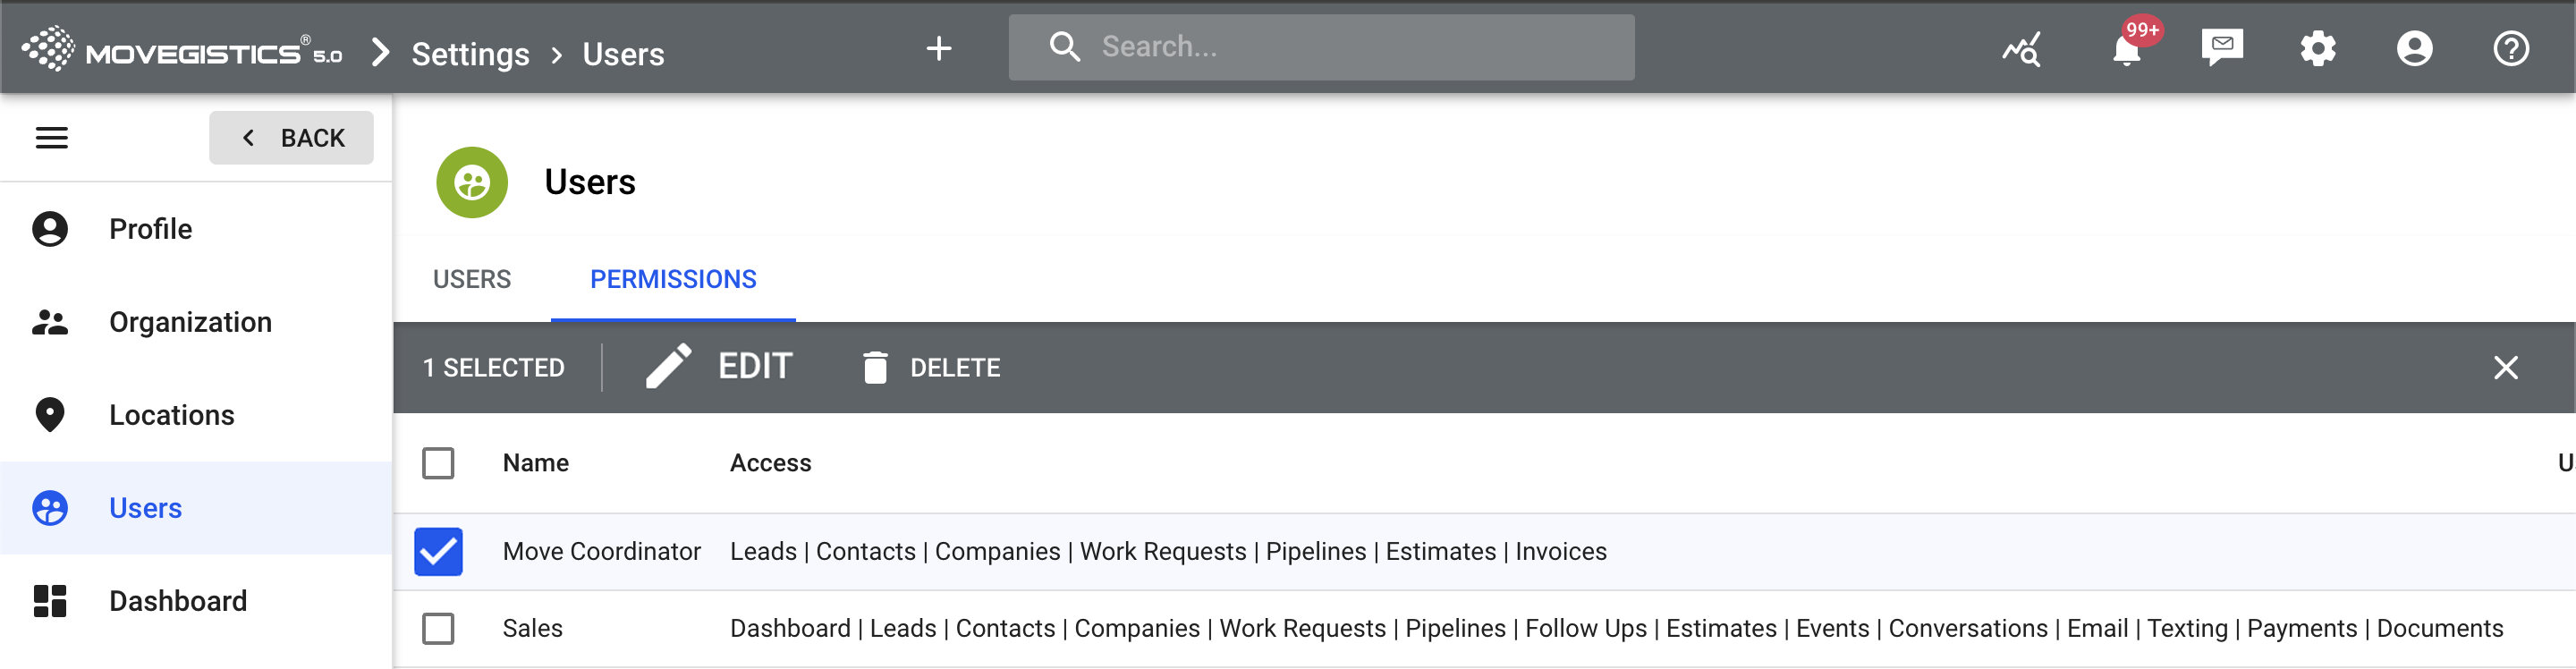
Task: Dismiss the selection bar with X
Action: click(x=2505, y=368)
